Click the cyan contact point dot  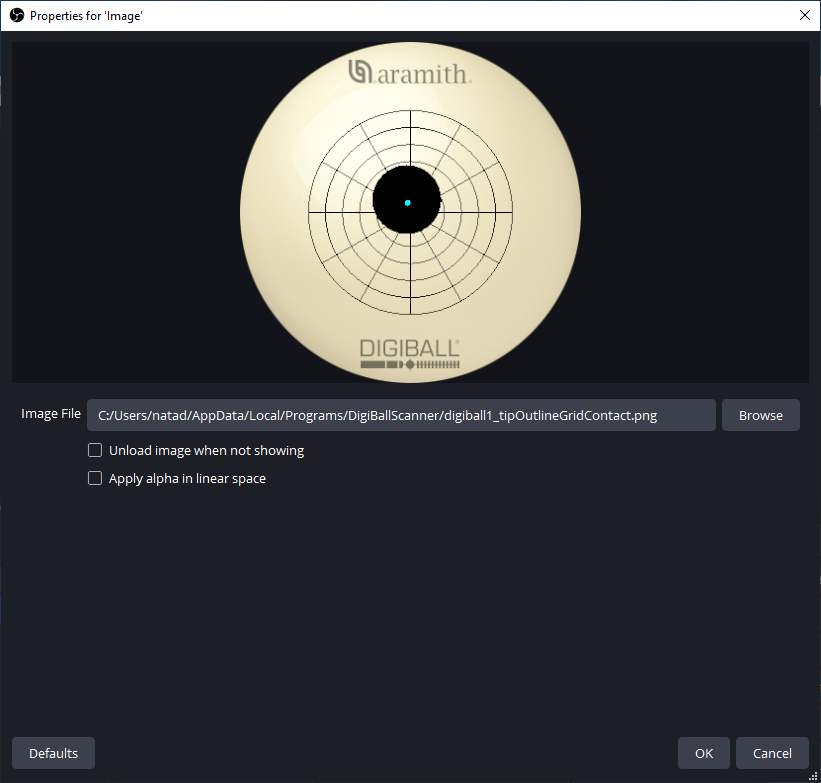point(408,203)
